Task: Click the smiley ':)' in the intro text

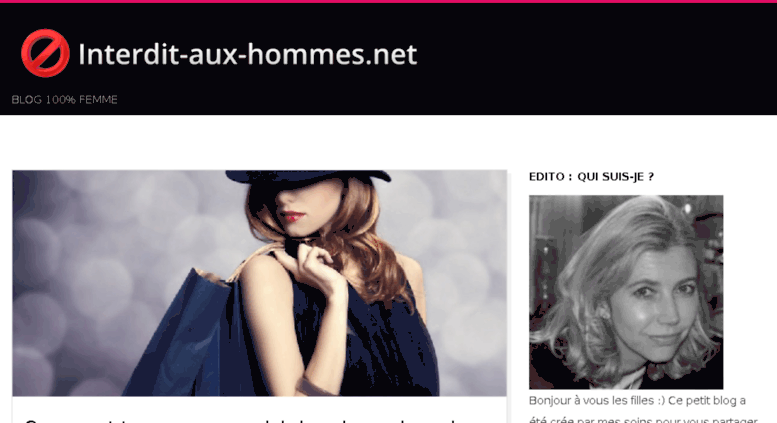Action: tap(660, 400)
